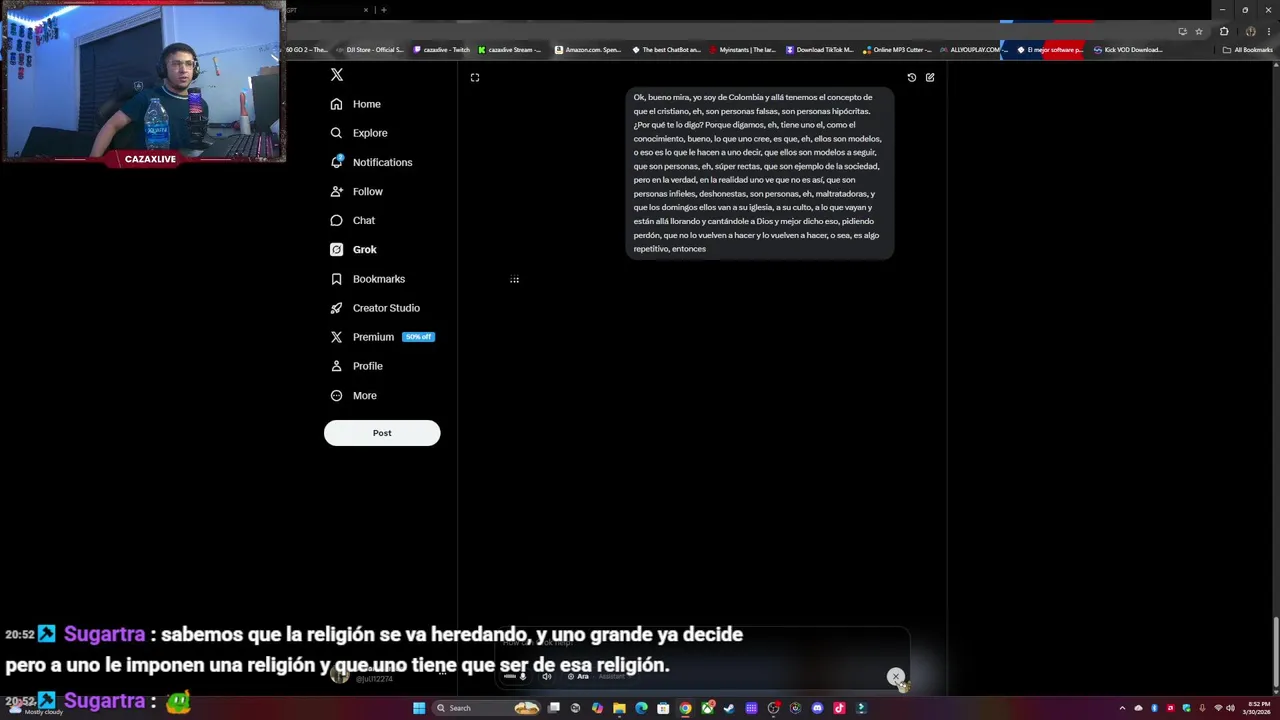Open the Home page in the sidebar
The image size is (1280, 720).
click(356, 104)
